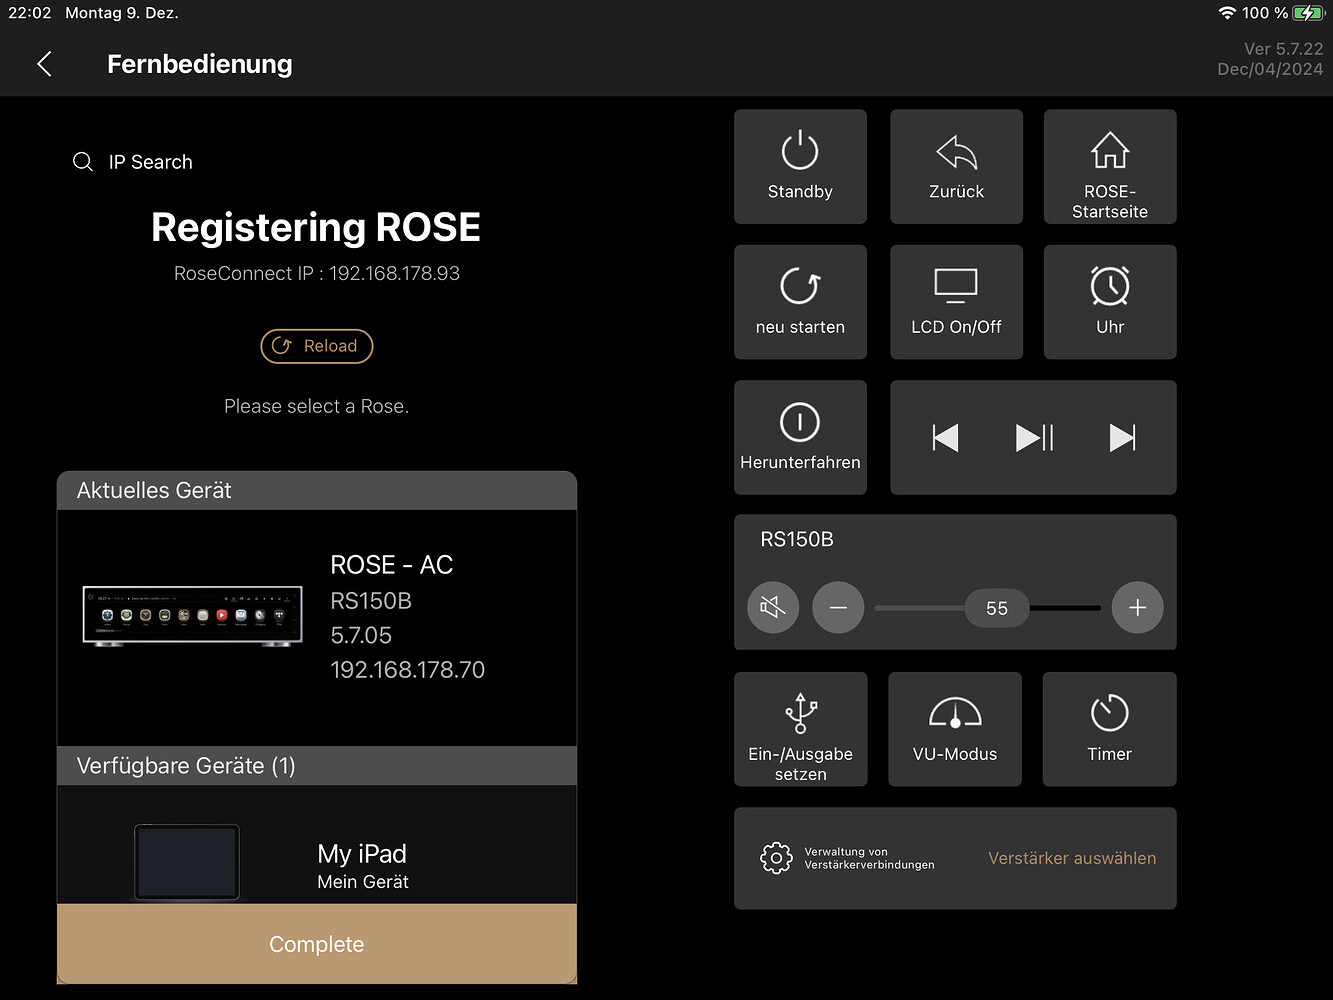
Task: Increase volume with plus button
Action: coord(1137,607)
